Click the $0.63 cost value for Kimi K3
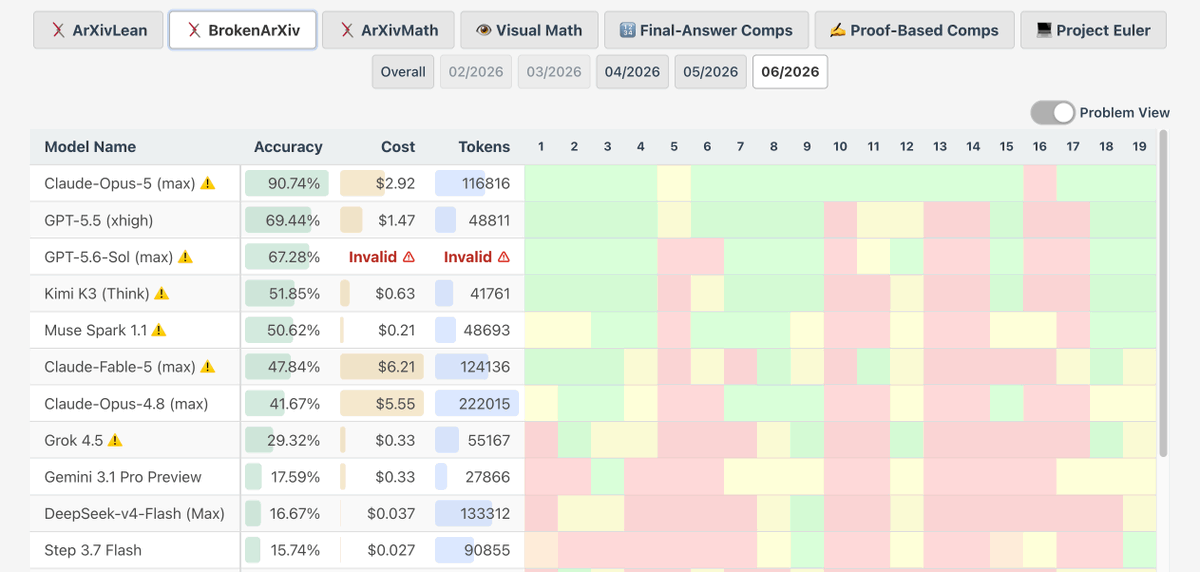 point(396,294)
